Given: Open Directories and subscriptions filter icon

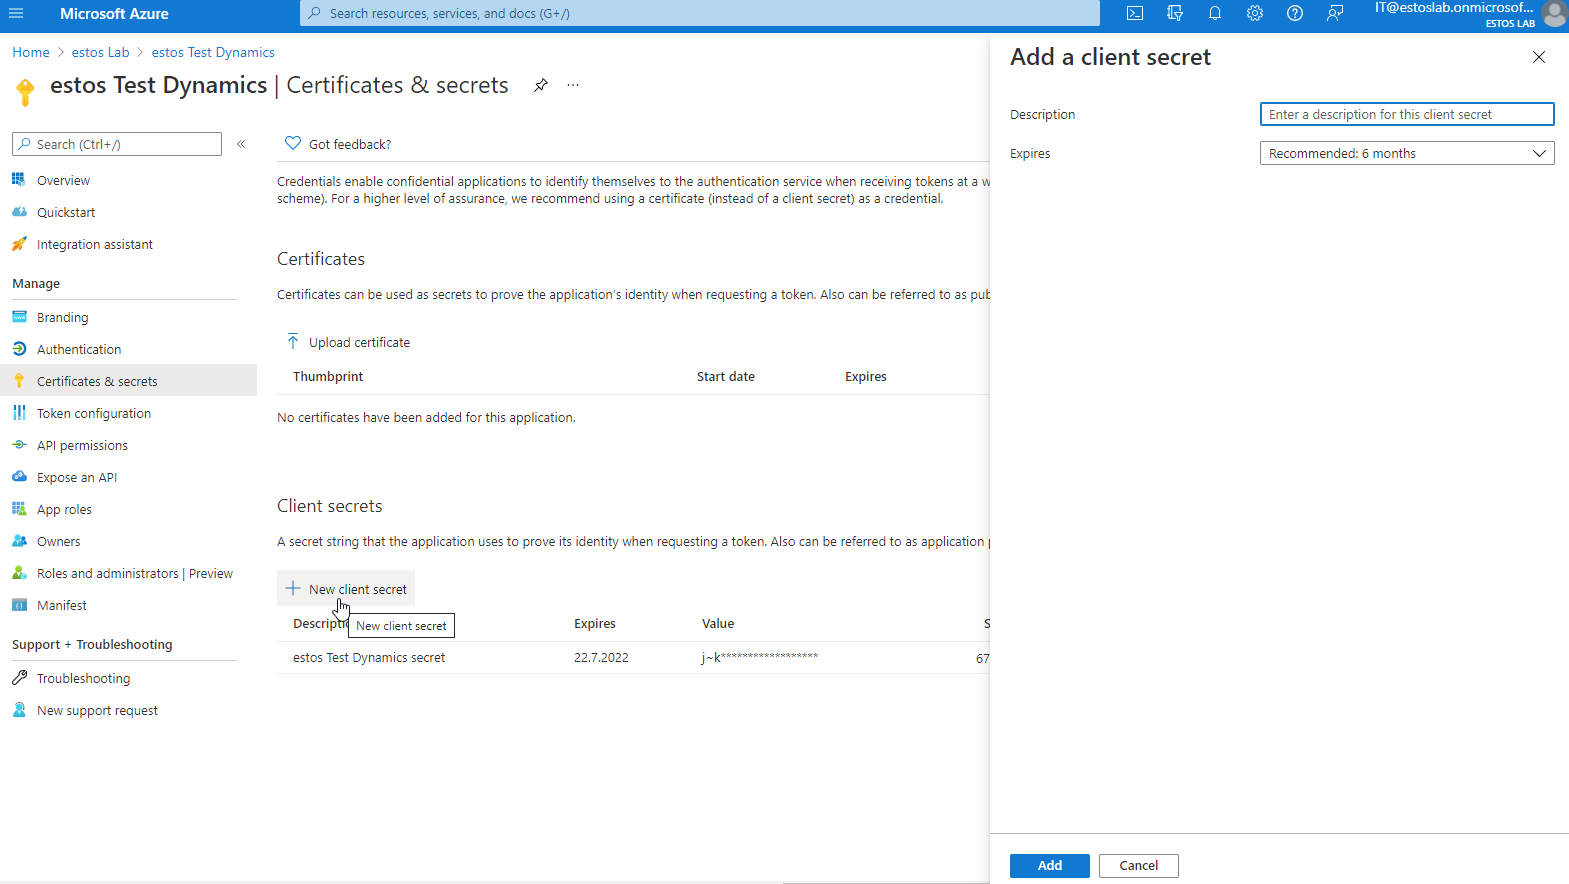Looking at the screenshot, I should (x=1175, y=14).
